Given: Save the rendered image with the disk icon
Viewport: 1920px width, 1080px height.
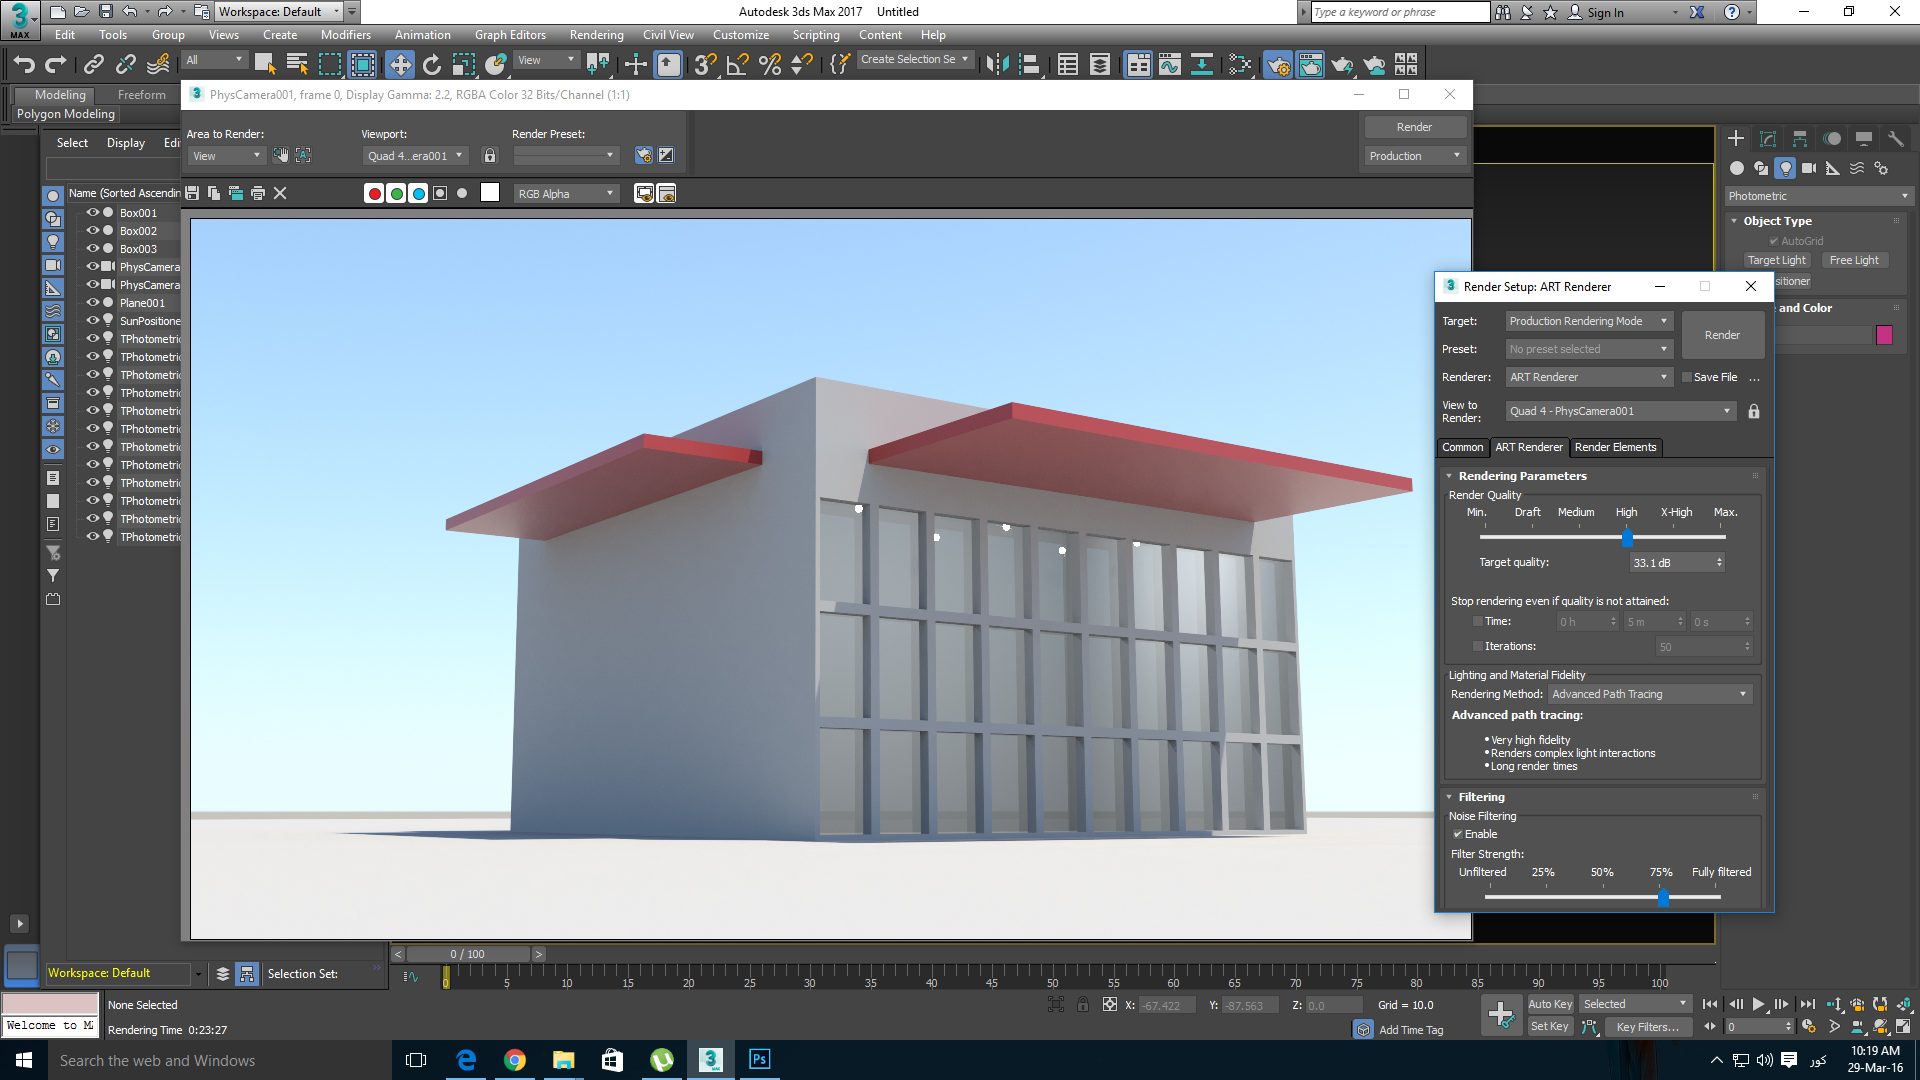Looking at the screenshot, I should [x=192, y=193].
